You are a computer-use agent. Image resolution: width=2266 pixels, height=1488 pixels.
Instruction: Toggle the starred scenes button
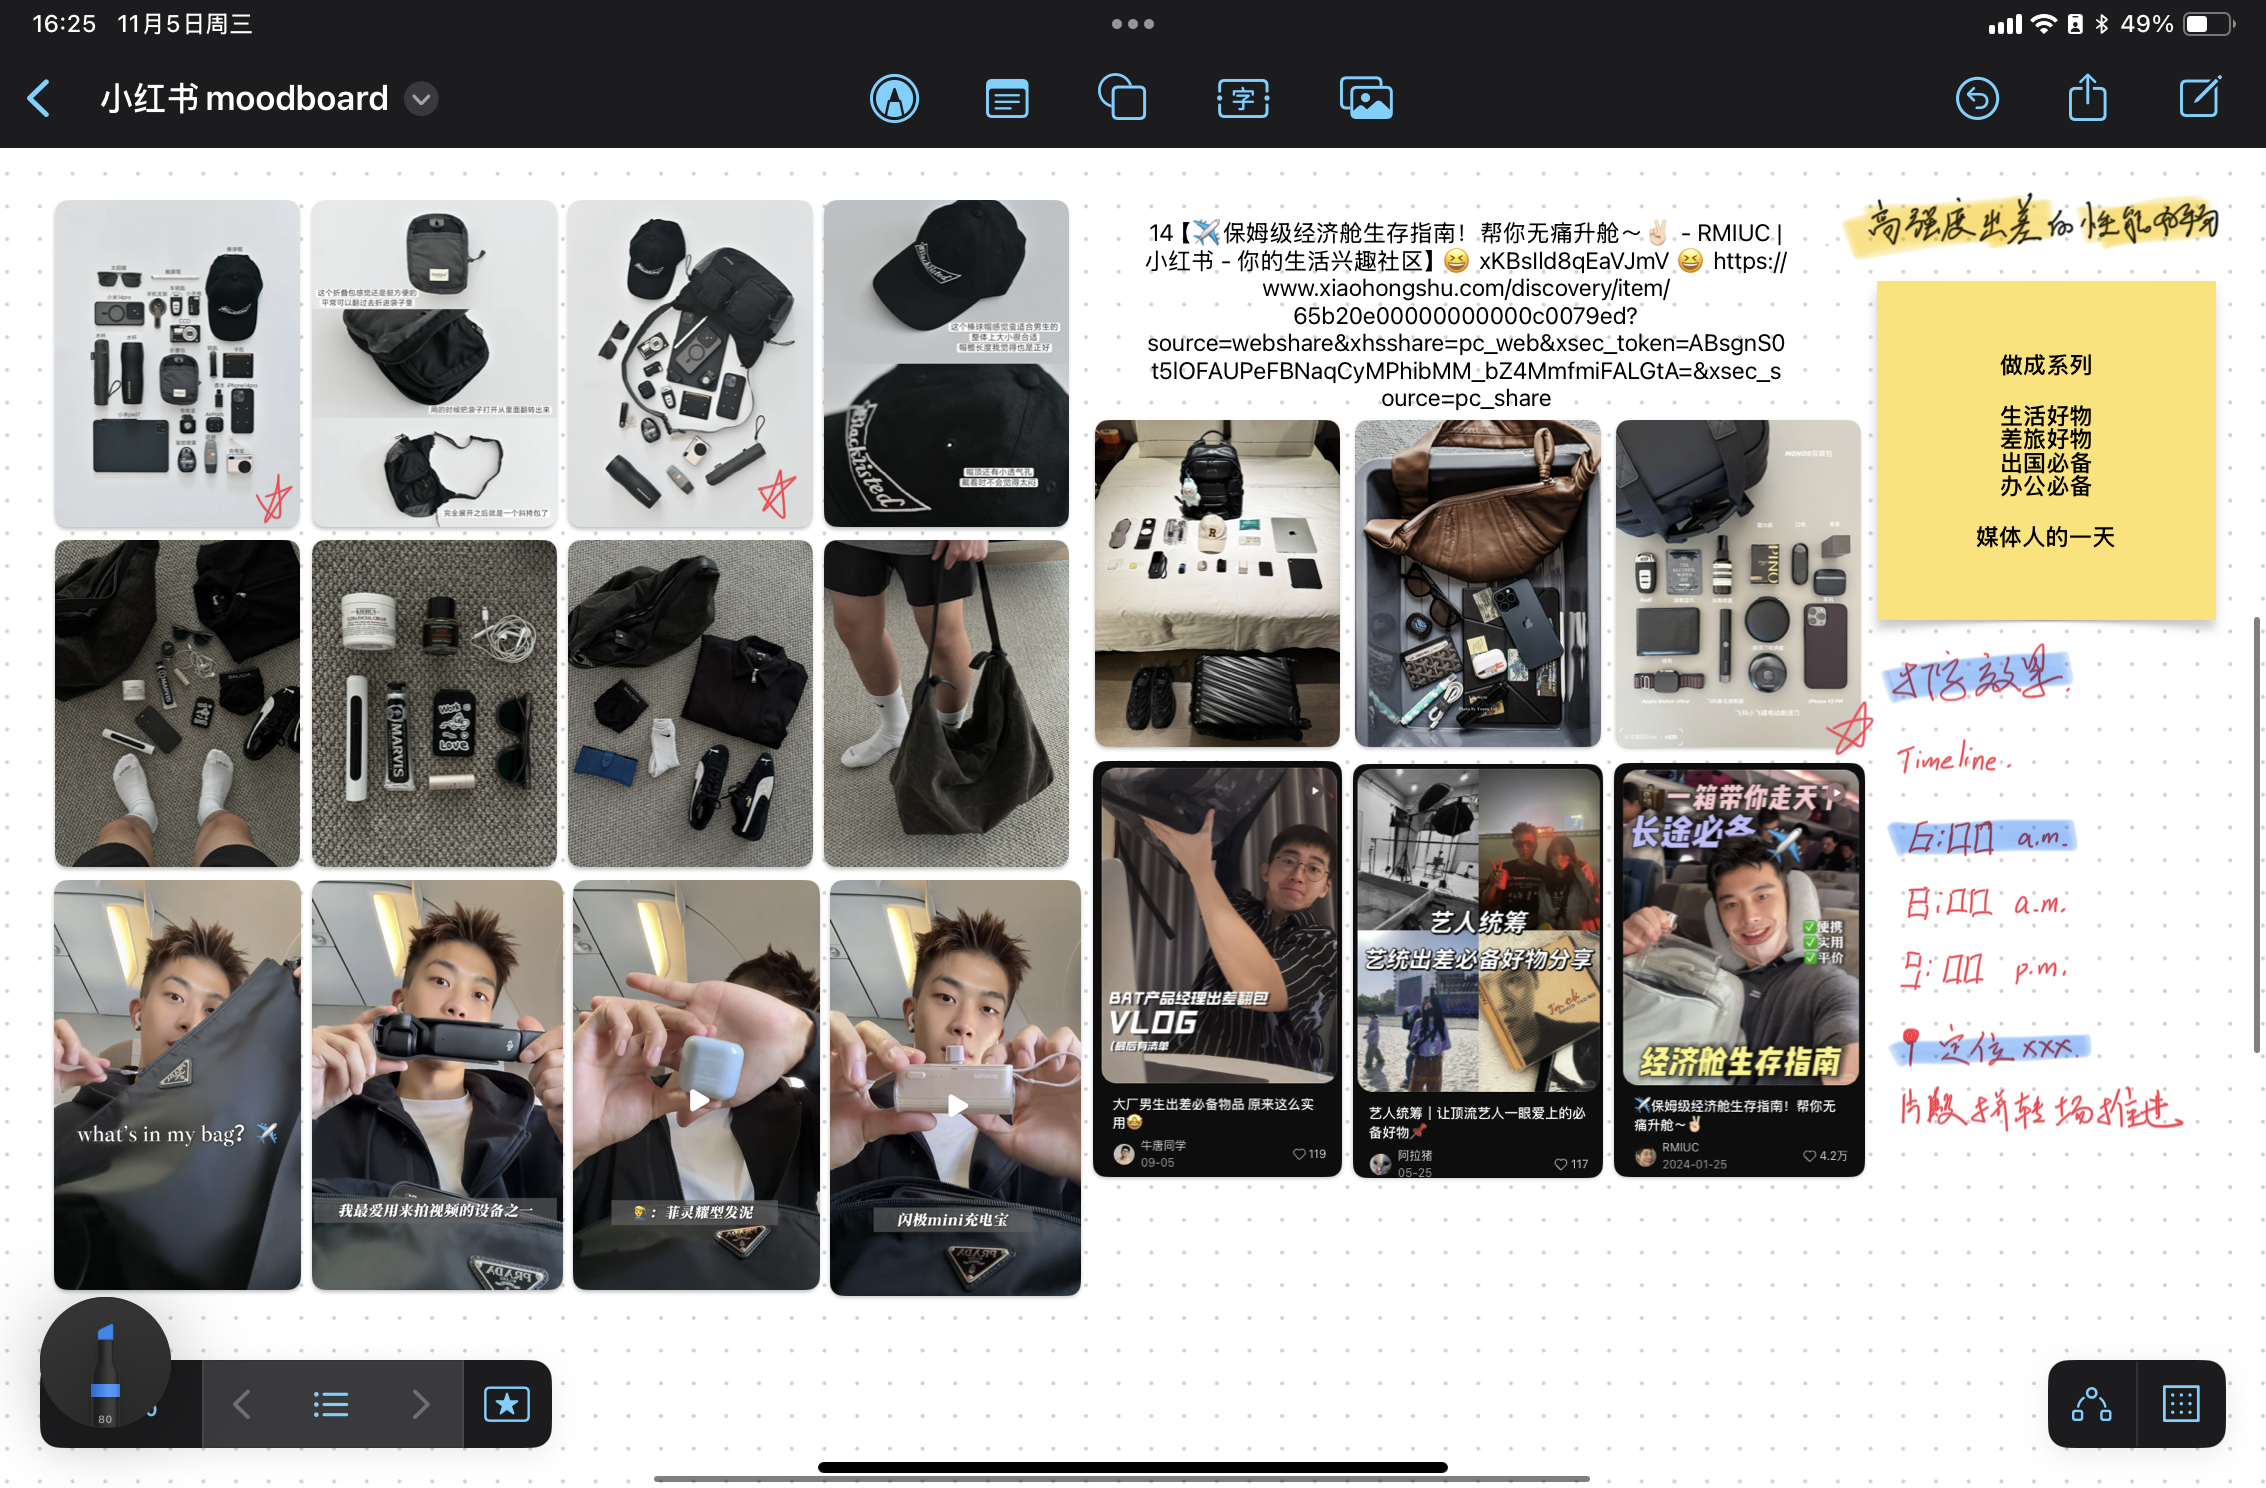[507, 1404]
